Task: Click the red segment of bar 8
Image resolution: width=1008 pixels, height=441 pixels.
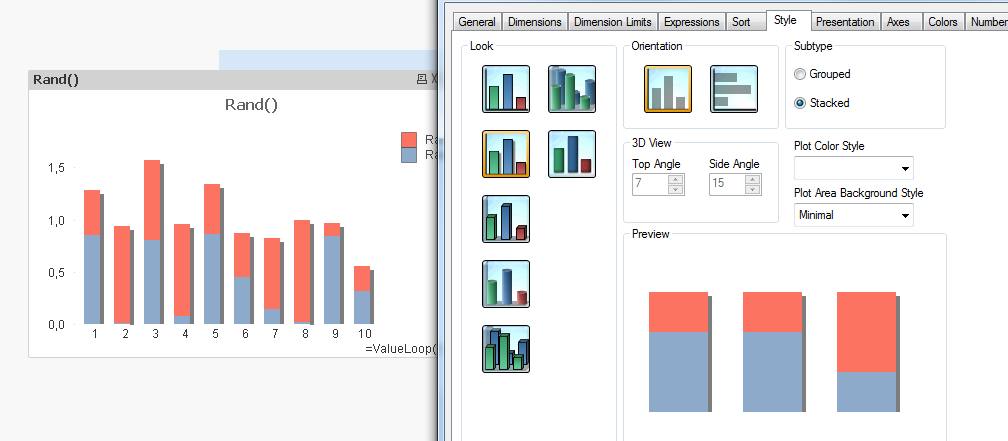Action: click(302, 271)
